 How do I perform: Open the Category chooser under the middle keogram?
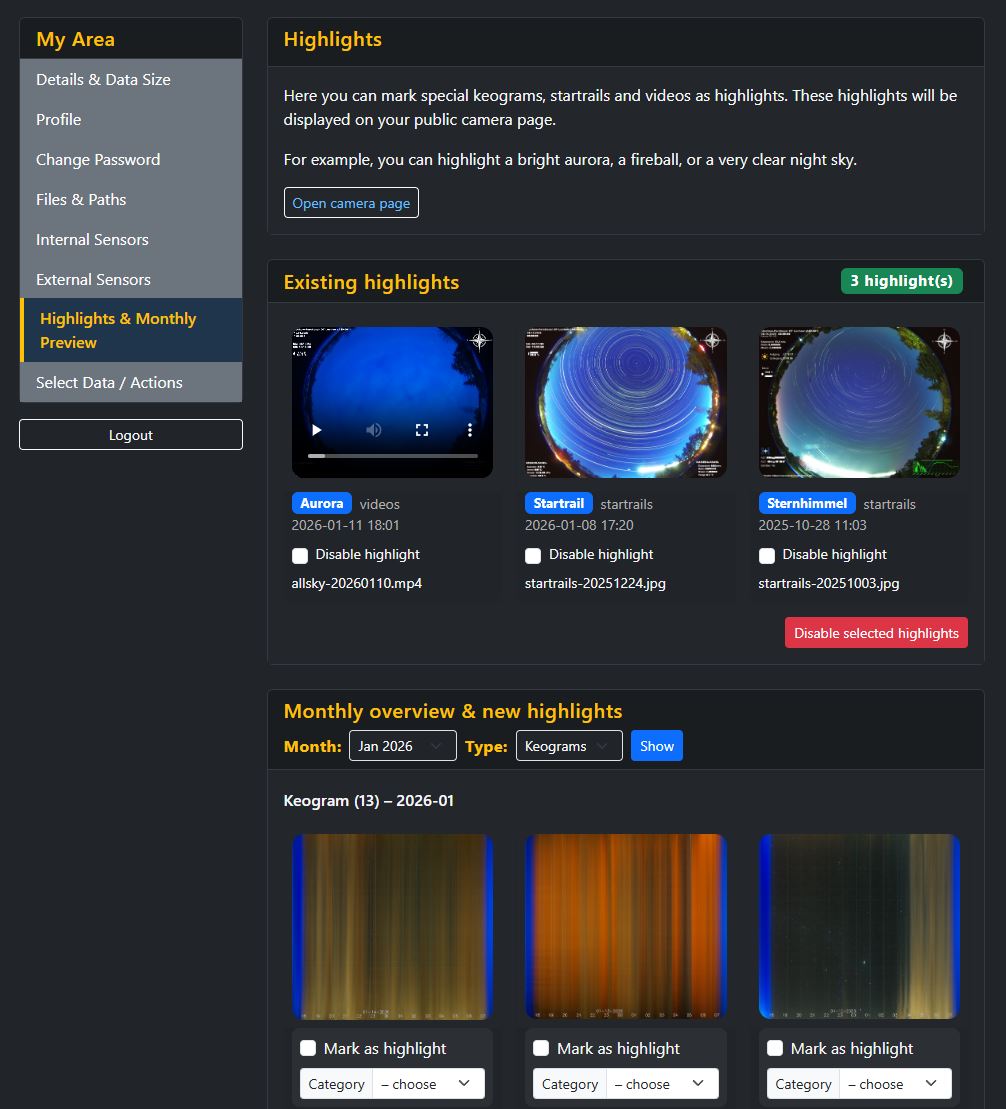point(662,1083)
